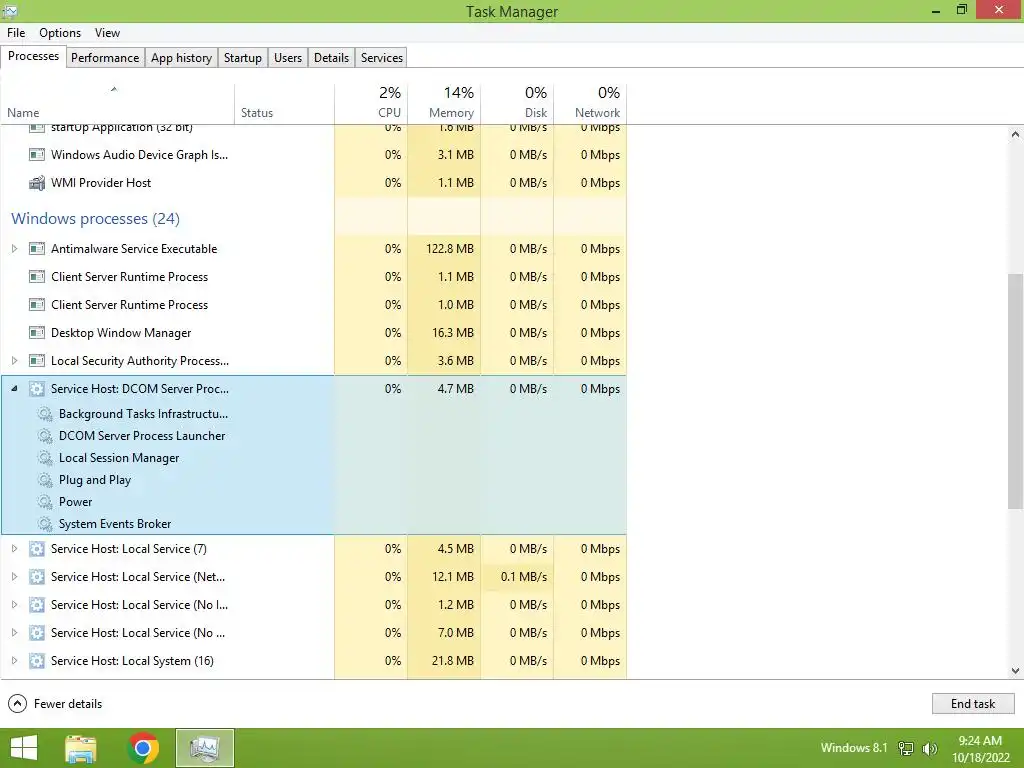Select the Windows processes (24) group heading
The width and height of the screenshot is (1024, 768).
95,219
